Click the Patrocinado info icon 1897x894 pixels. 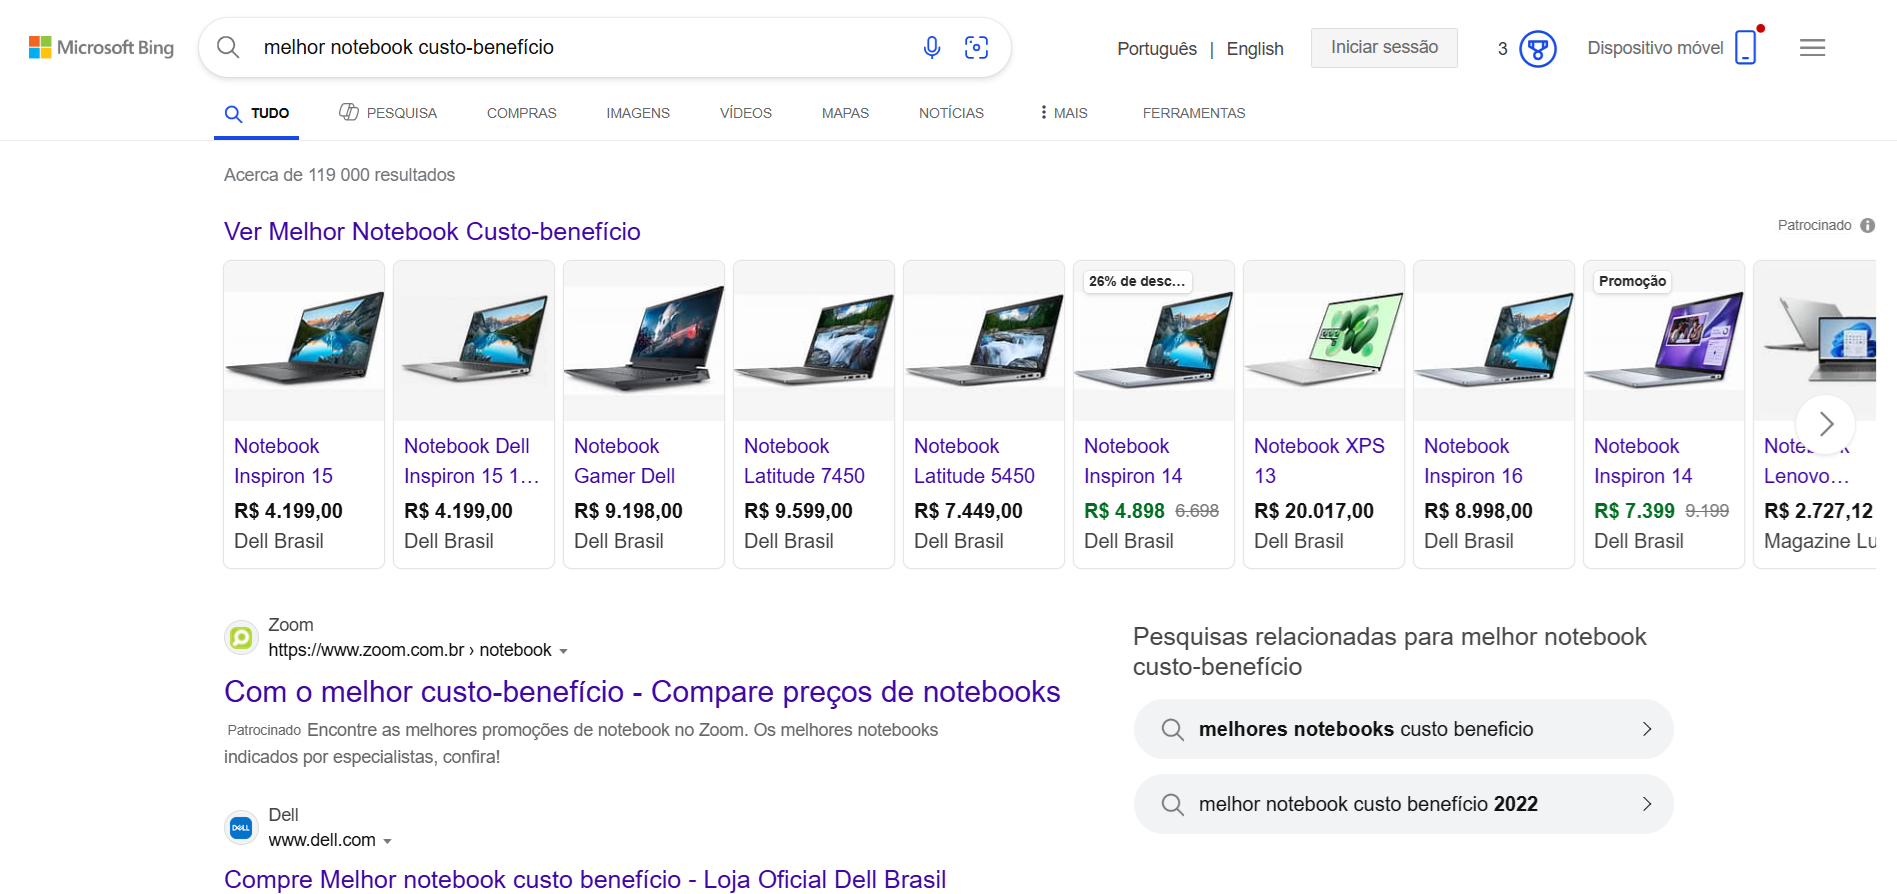tap(1867, 226)
